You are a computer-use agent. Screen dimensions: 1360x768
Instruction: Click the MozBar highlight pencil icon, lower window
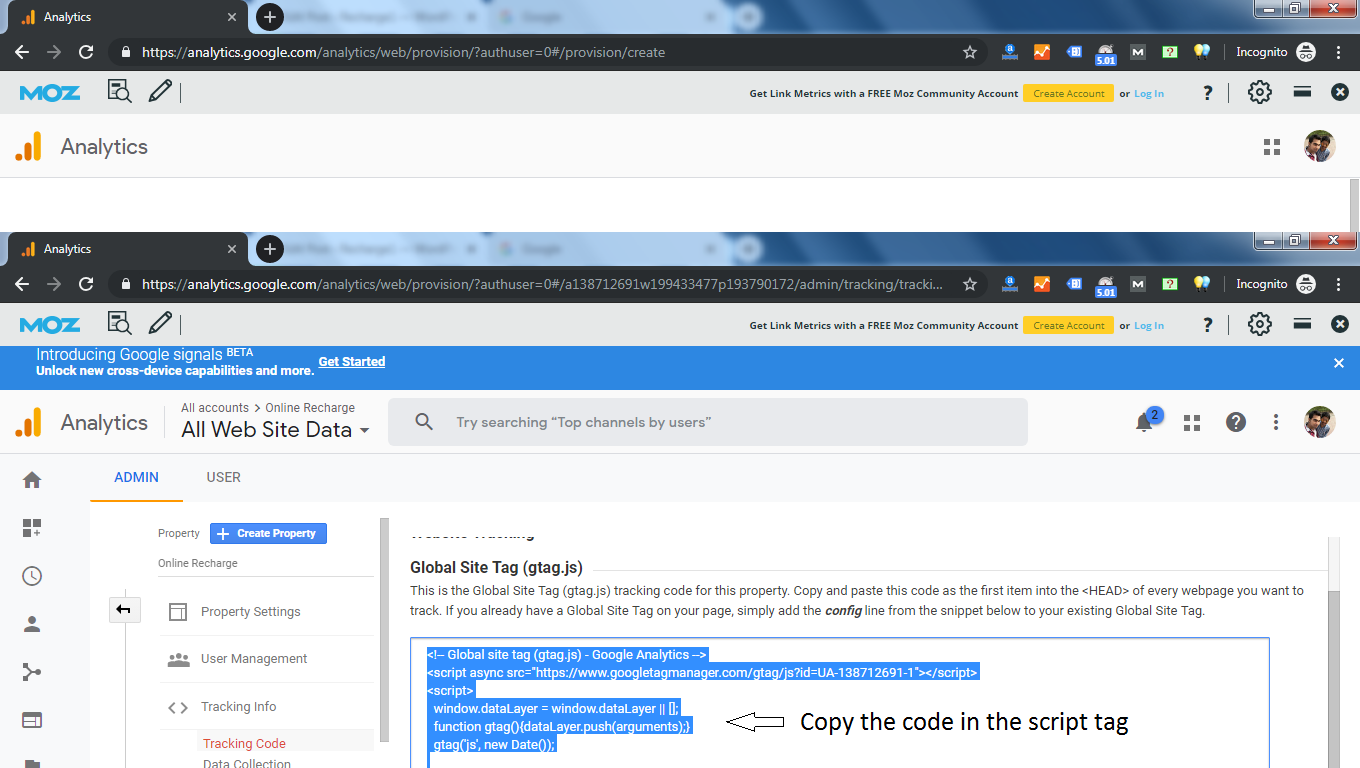tap(160, 324)
